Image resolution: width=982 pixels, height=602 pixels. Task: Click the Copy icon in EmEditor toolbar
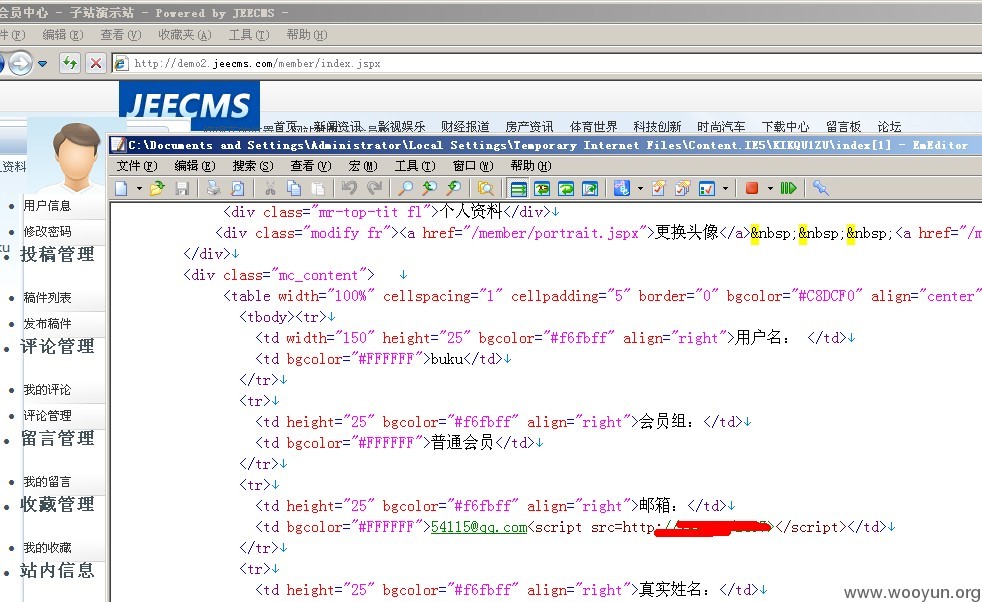pyautogui.click(x=294, y=189)
